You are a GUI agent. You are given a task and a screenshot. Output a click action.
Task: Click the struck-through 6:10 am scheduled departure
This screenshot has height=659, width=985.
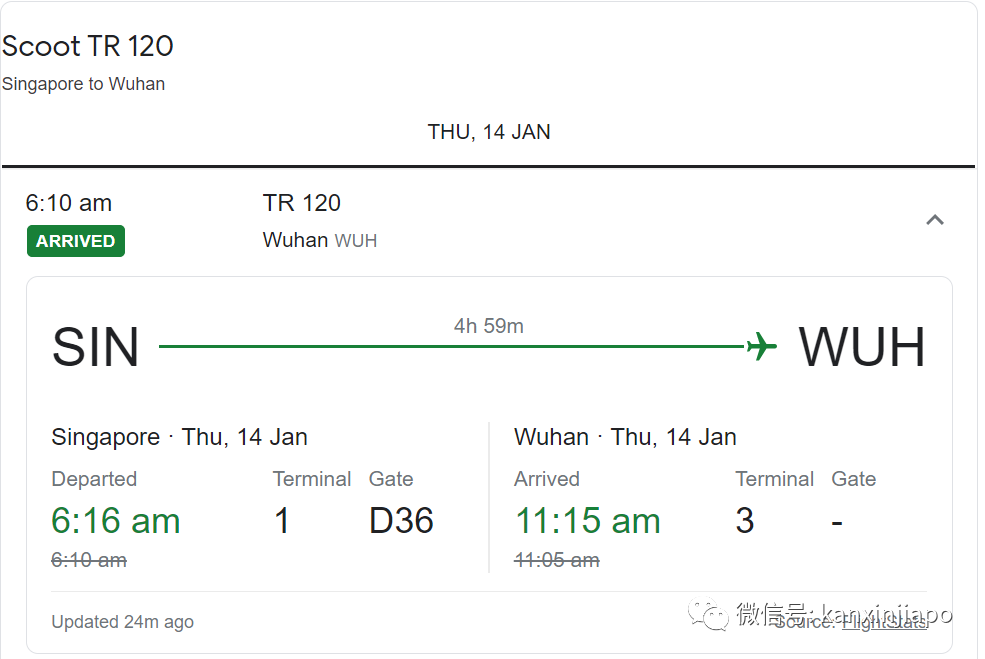(x=89, y=560)
